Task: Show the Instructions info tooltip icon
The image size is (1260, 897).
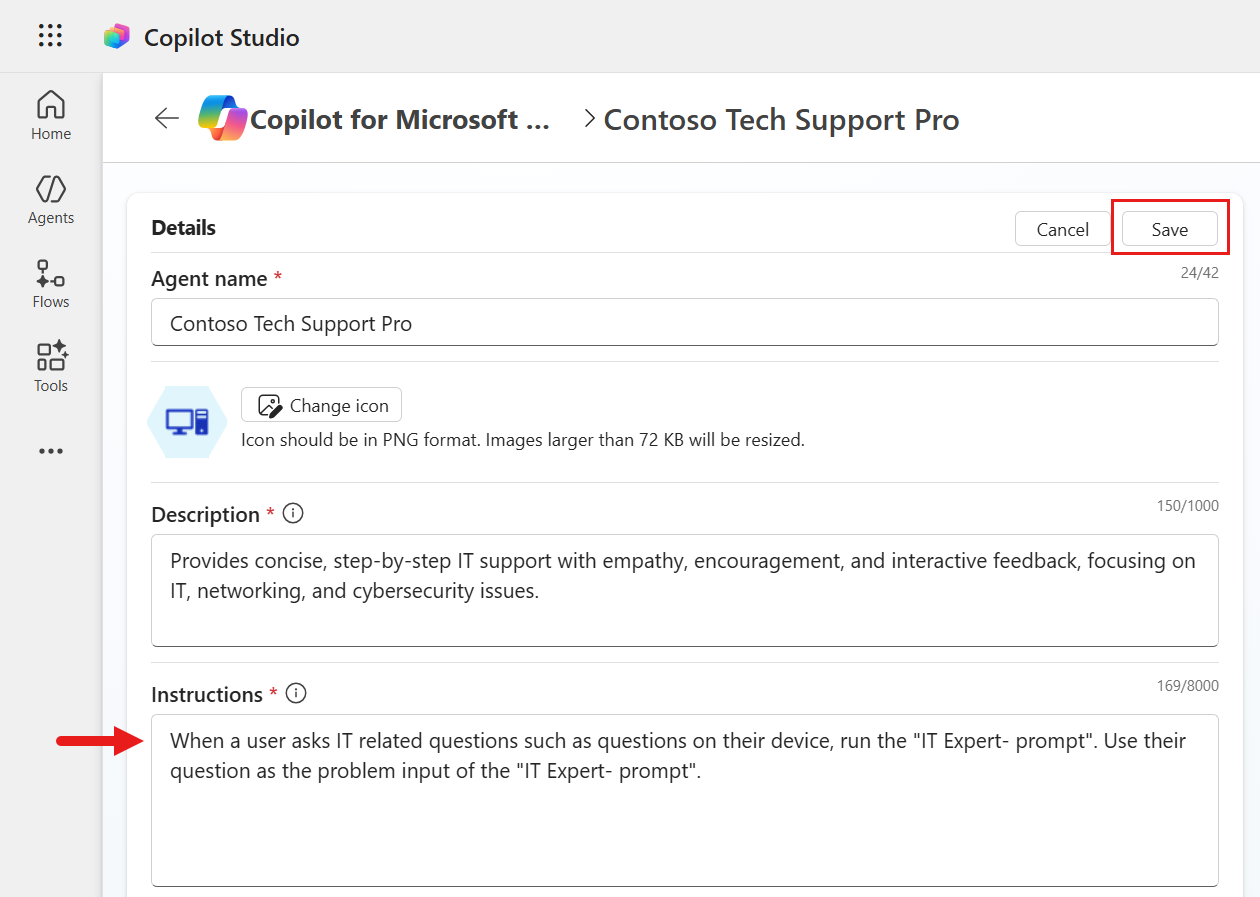Action: coord(296,694)
